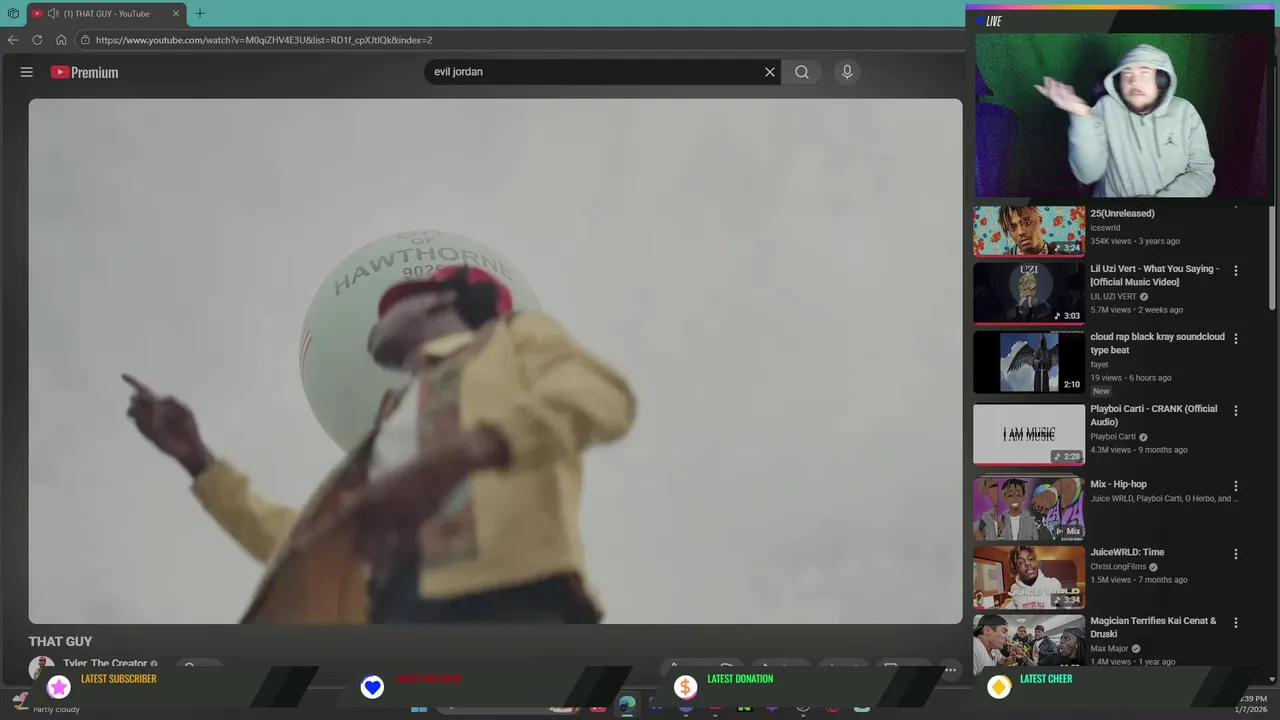Click Tyler, The Creator channel avatar
The height and width of the screenshot is (720, 1280).
click(42, 667)
